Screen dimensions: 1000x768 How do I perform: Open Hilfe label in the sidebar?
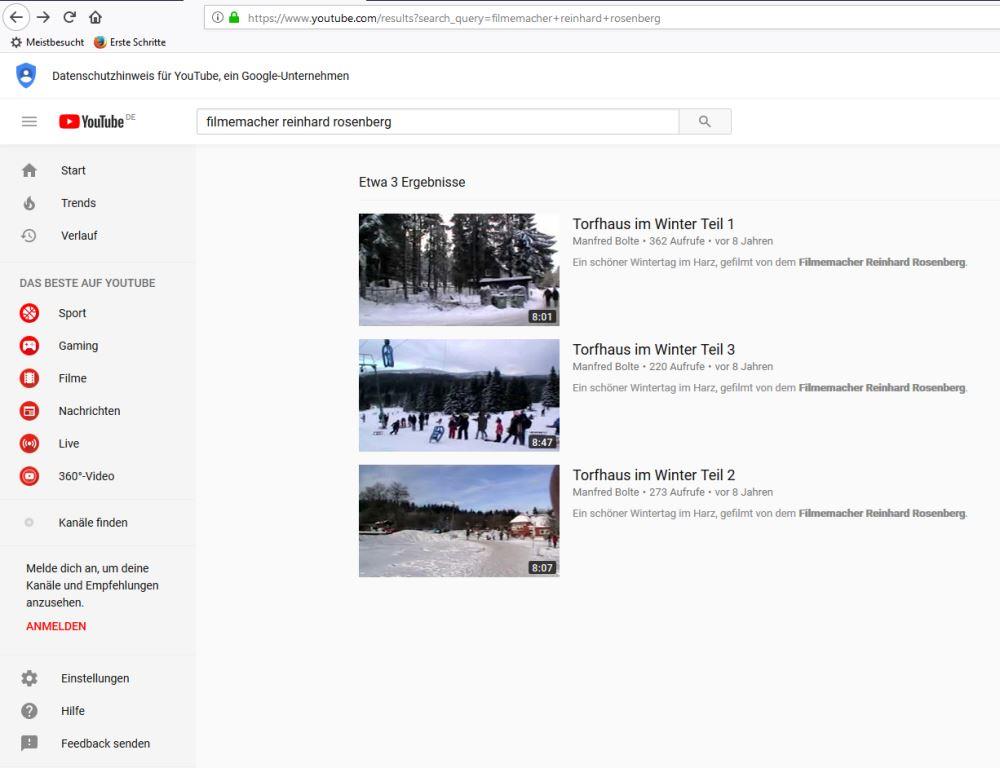click(73, 711)
